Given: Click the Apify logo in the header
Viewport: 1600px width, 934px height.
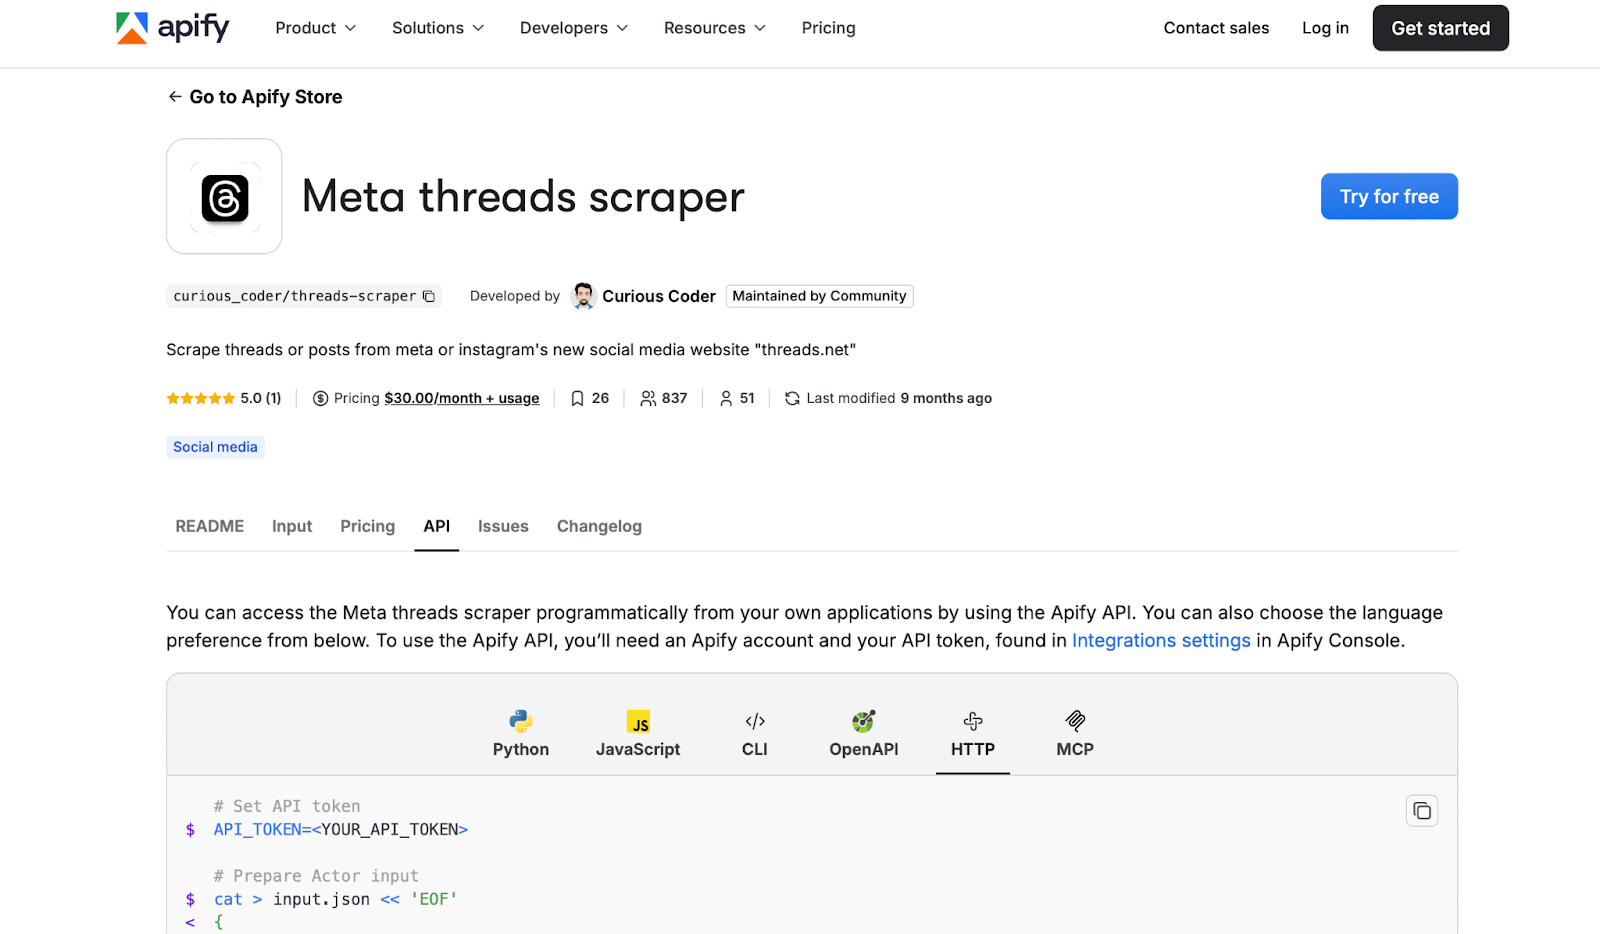Looking at the screenshot, I should tap(172, 28).
